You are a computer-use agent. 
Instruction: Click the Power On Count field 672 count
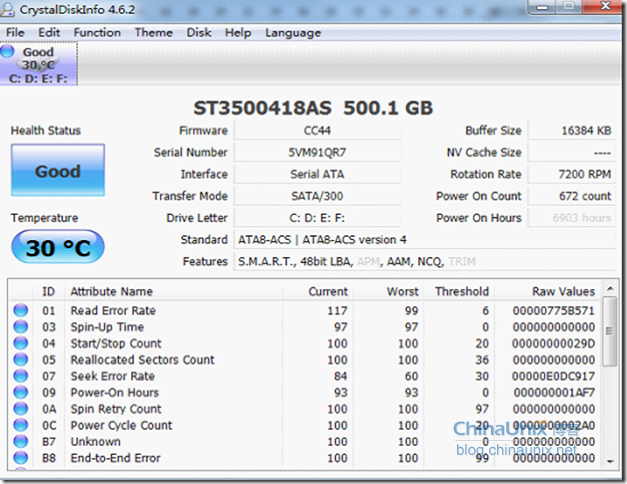pyautogui.click(x=572, y=196)
